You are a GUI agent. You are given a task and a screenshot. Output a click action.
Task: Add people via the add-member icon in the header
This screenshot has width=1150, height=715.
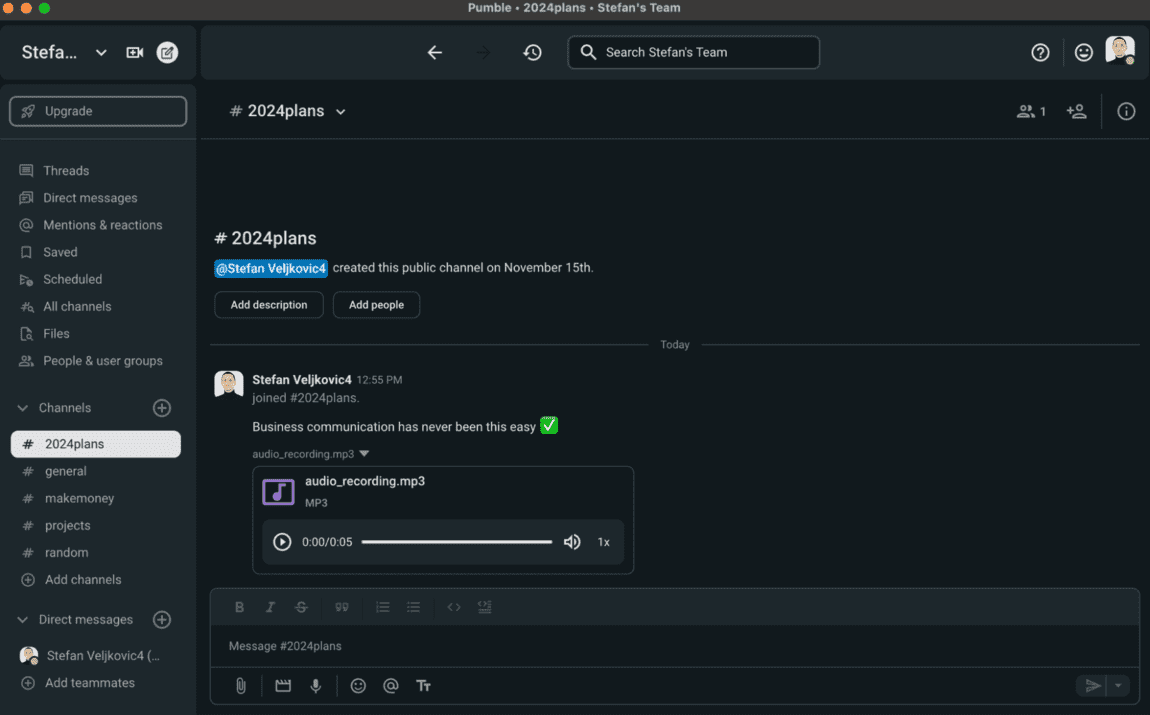1077,111
